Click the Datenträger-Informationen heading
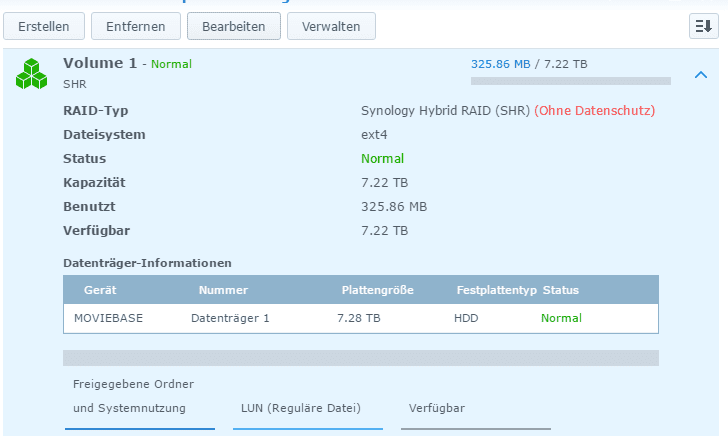Image resolution: width=728 pixels, height=436 pixels. (x=147, y=263)
